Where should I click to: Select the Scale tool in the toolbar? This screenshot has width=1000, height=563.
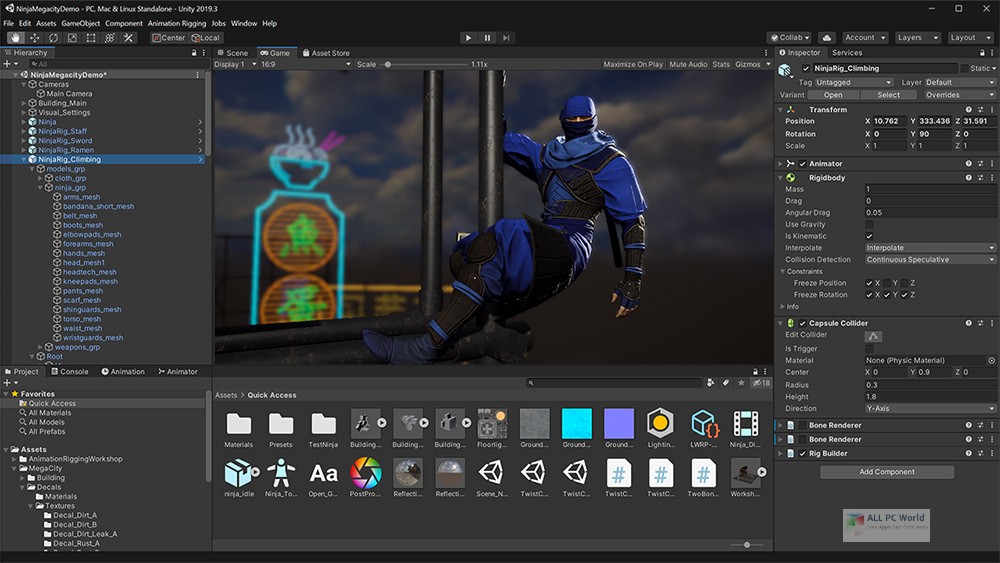(x=72, y=38)
